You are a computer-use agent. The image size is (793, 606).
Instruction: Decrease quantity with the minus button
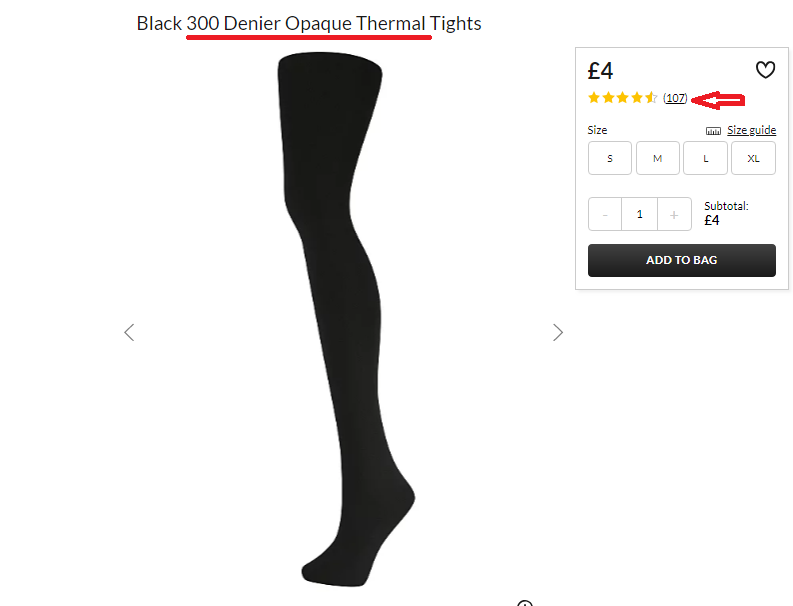[x=605, y=214]
